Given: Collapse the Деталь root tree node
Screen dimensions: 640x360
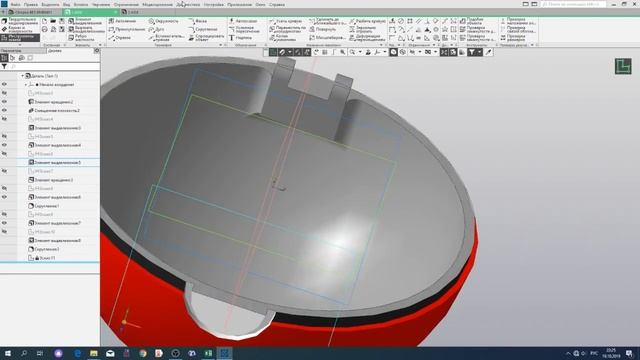Looking at the screenshot, I should pos(22,76).
